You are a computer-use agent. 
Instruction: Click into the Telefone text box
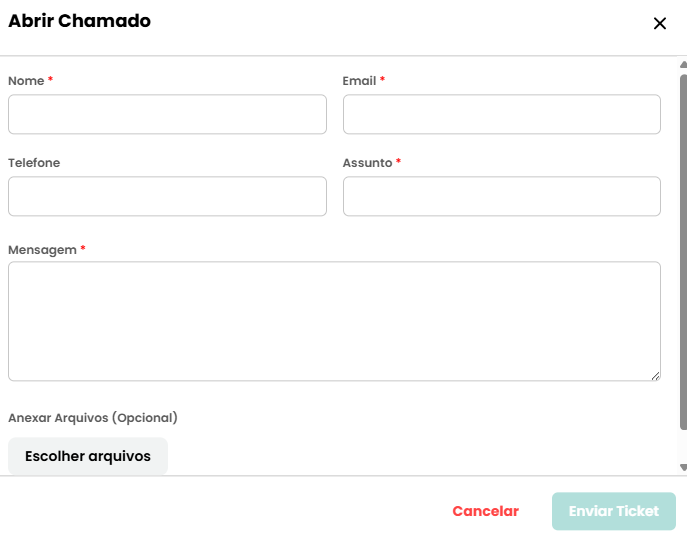pos(167,196)
